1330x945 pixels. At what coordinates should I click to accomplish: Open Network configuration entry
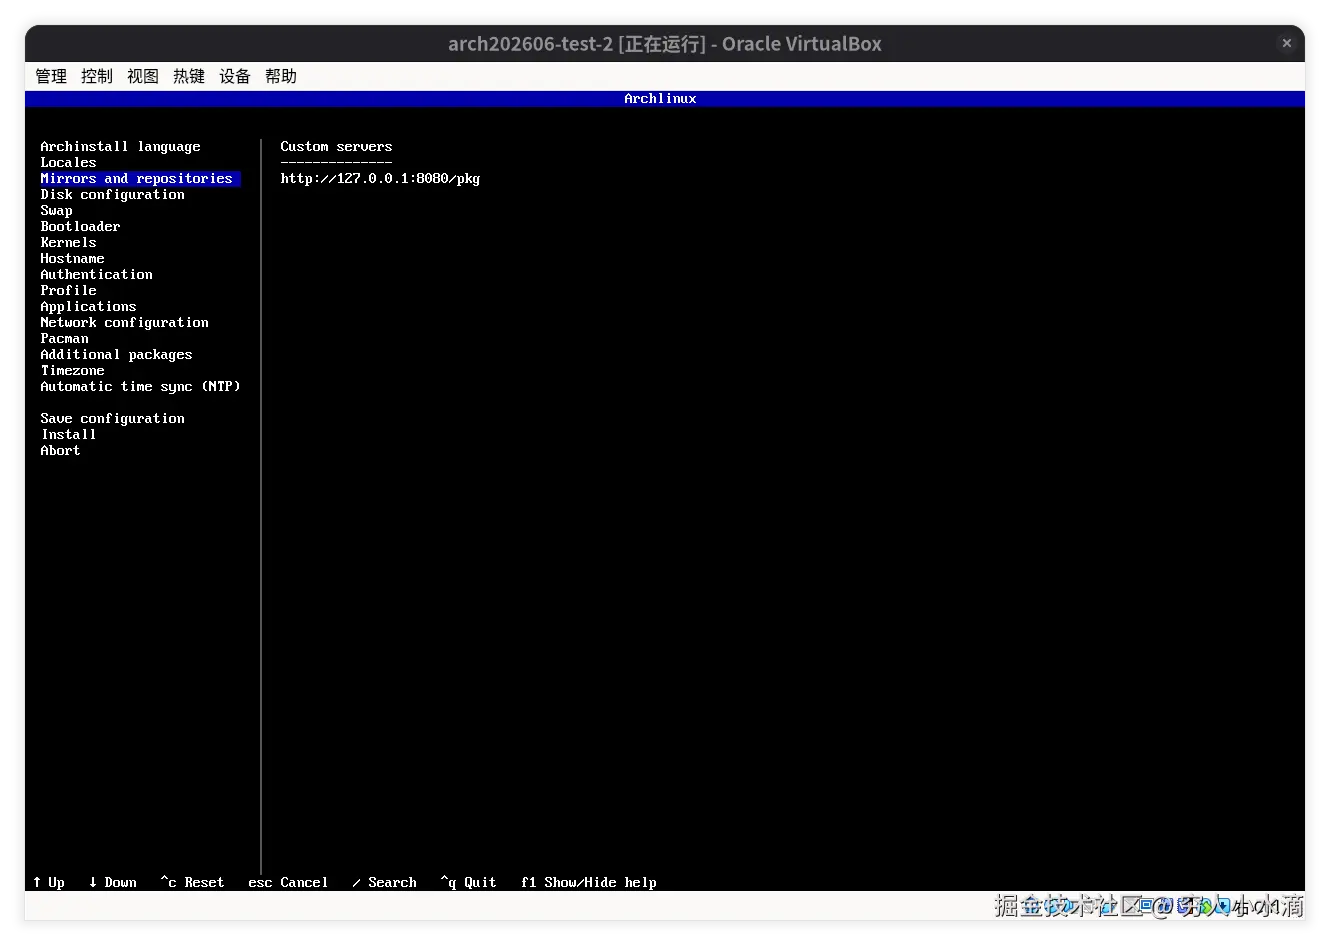124,323
